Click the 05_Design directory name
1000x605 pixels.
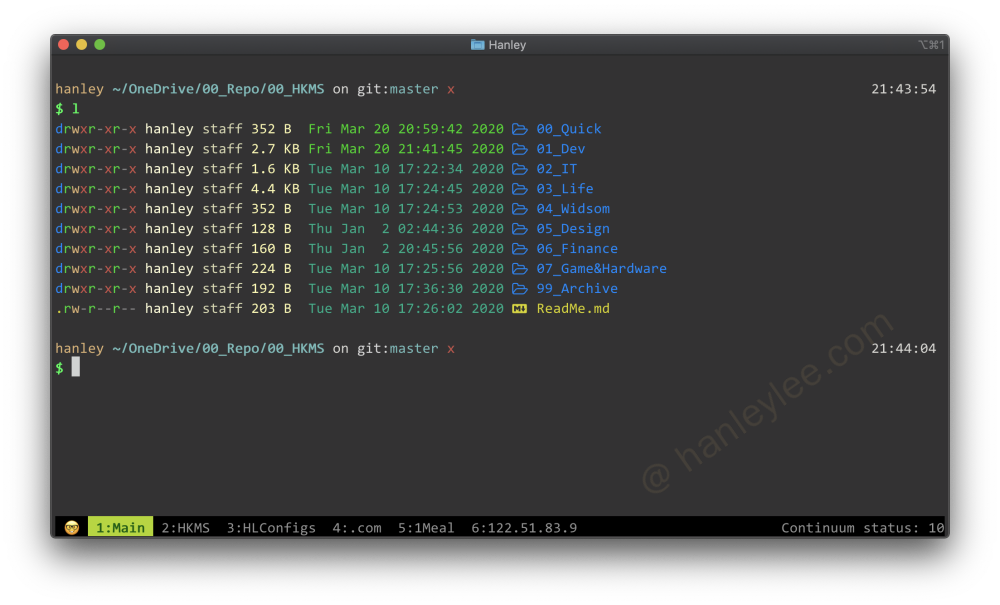coord(573,229)
